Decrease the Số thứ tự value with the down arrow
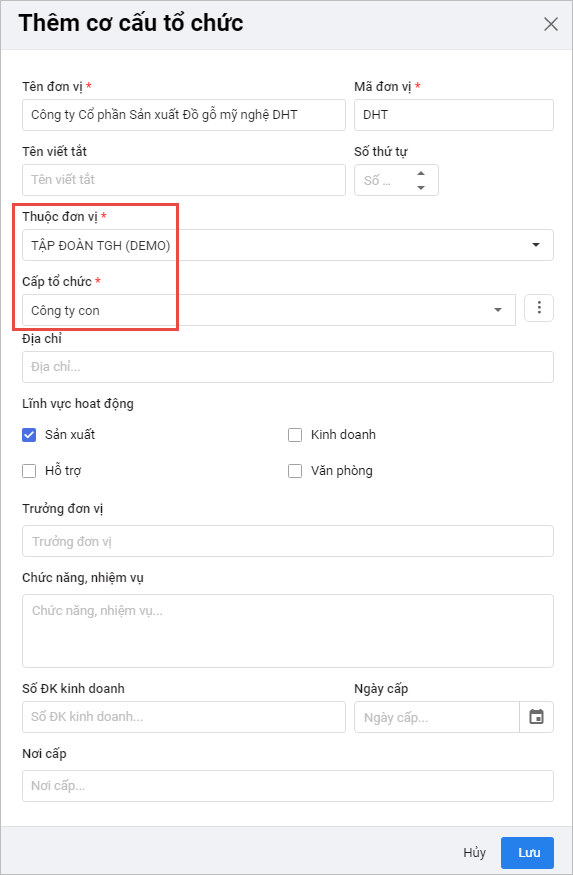This screenshot has width=573, height=875. click(421, 188)
